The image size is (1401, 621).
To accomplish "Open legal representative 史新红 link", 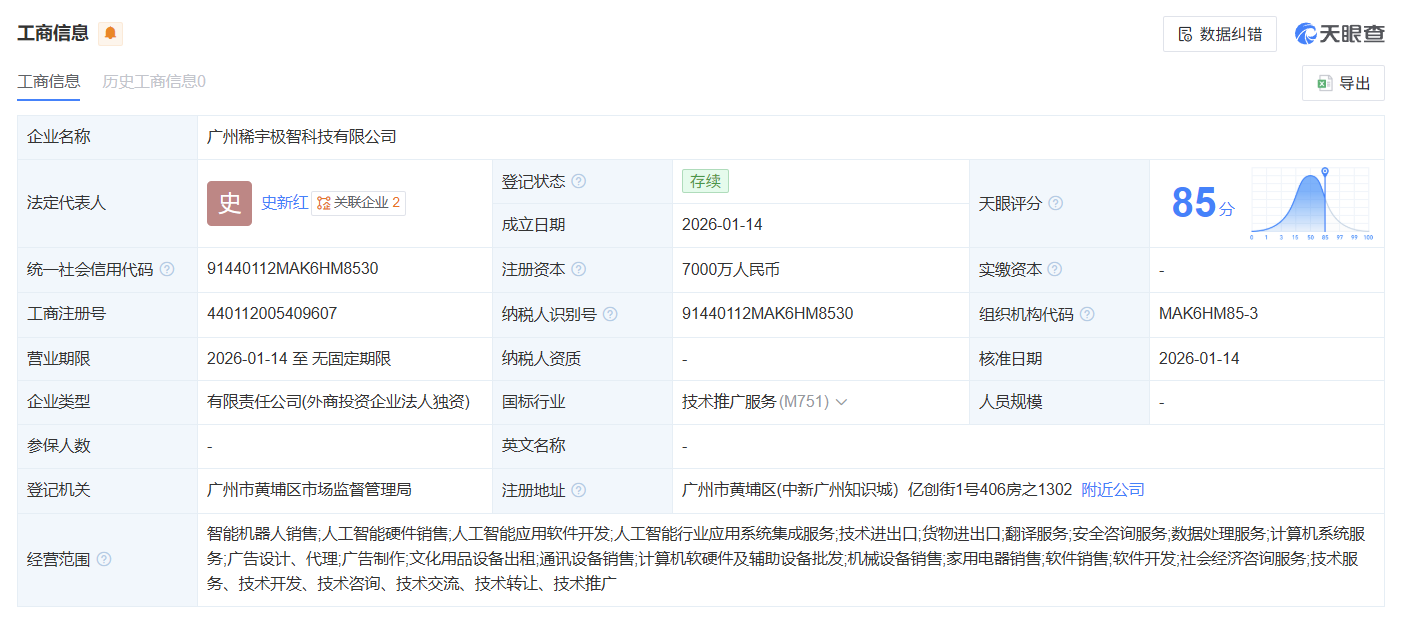I will pos(284,203).
